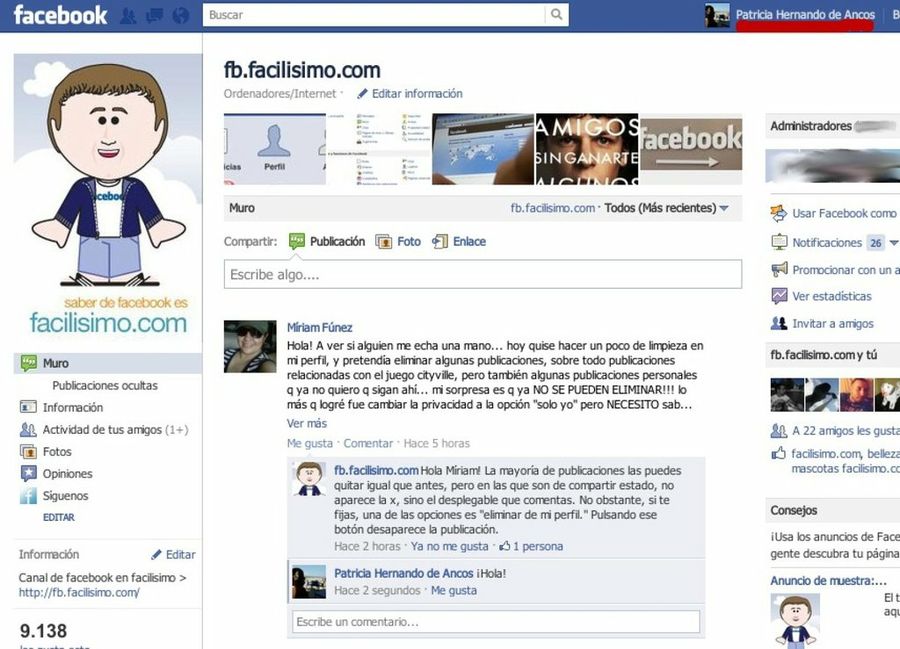Viewport: 900px width, 649px height.
Task: Click the search magnifier icon
Action: pyautogui.click(x=556, y=14)
